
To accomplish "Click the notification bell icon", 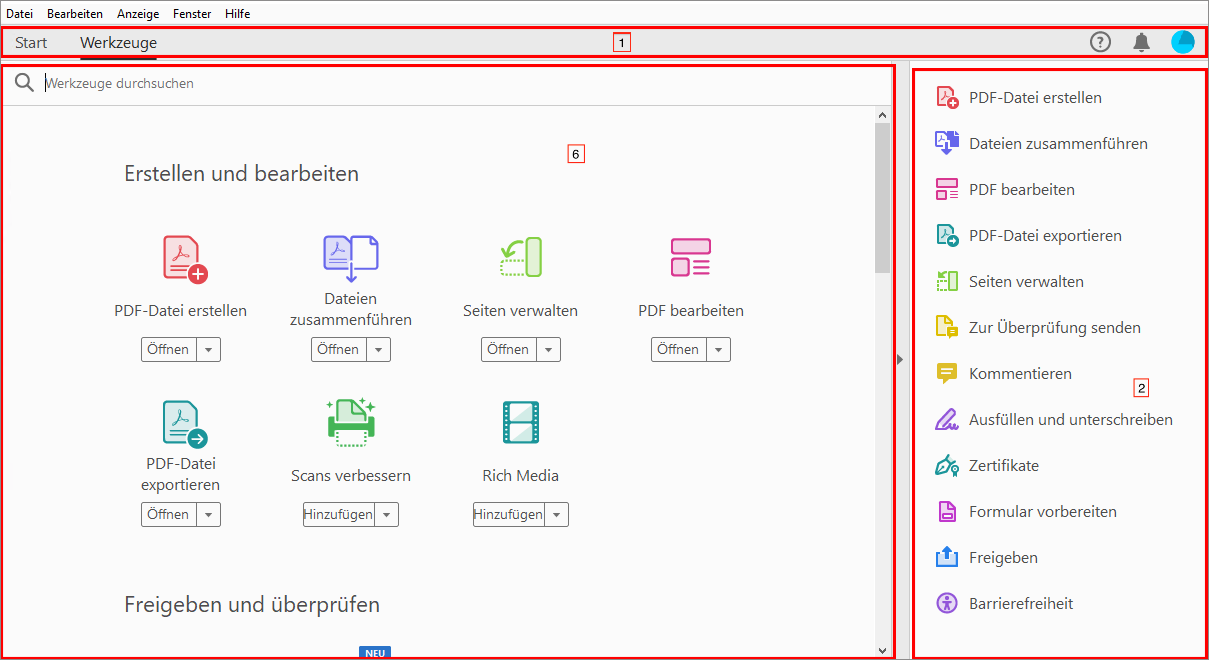I will pos(1141,42).
